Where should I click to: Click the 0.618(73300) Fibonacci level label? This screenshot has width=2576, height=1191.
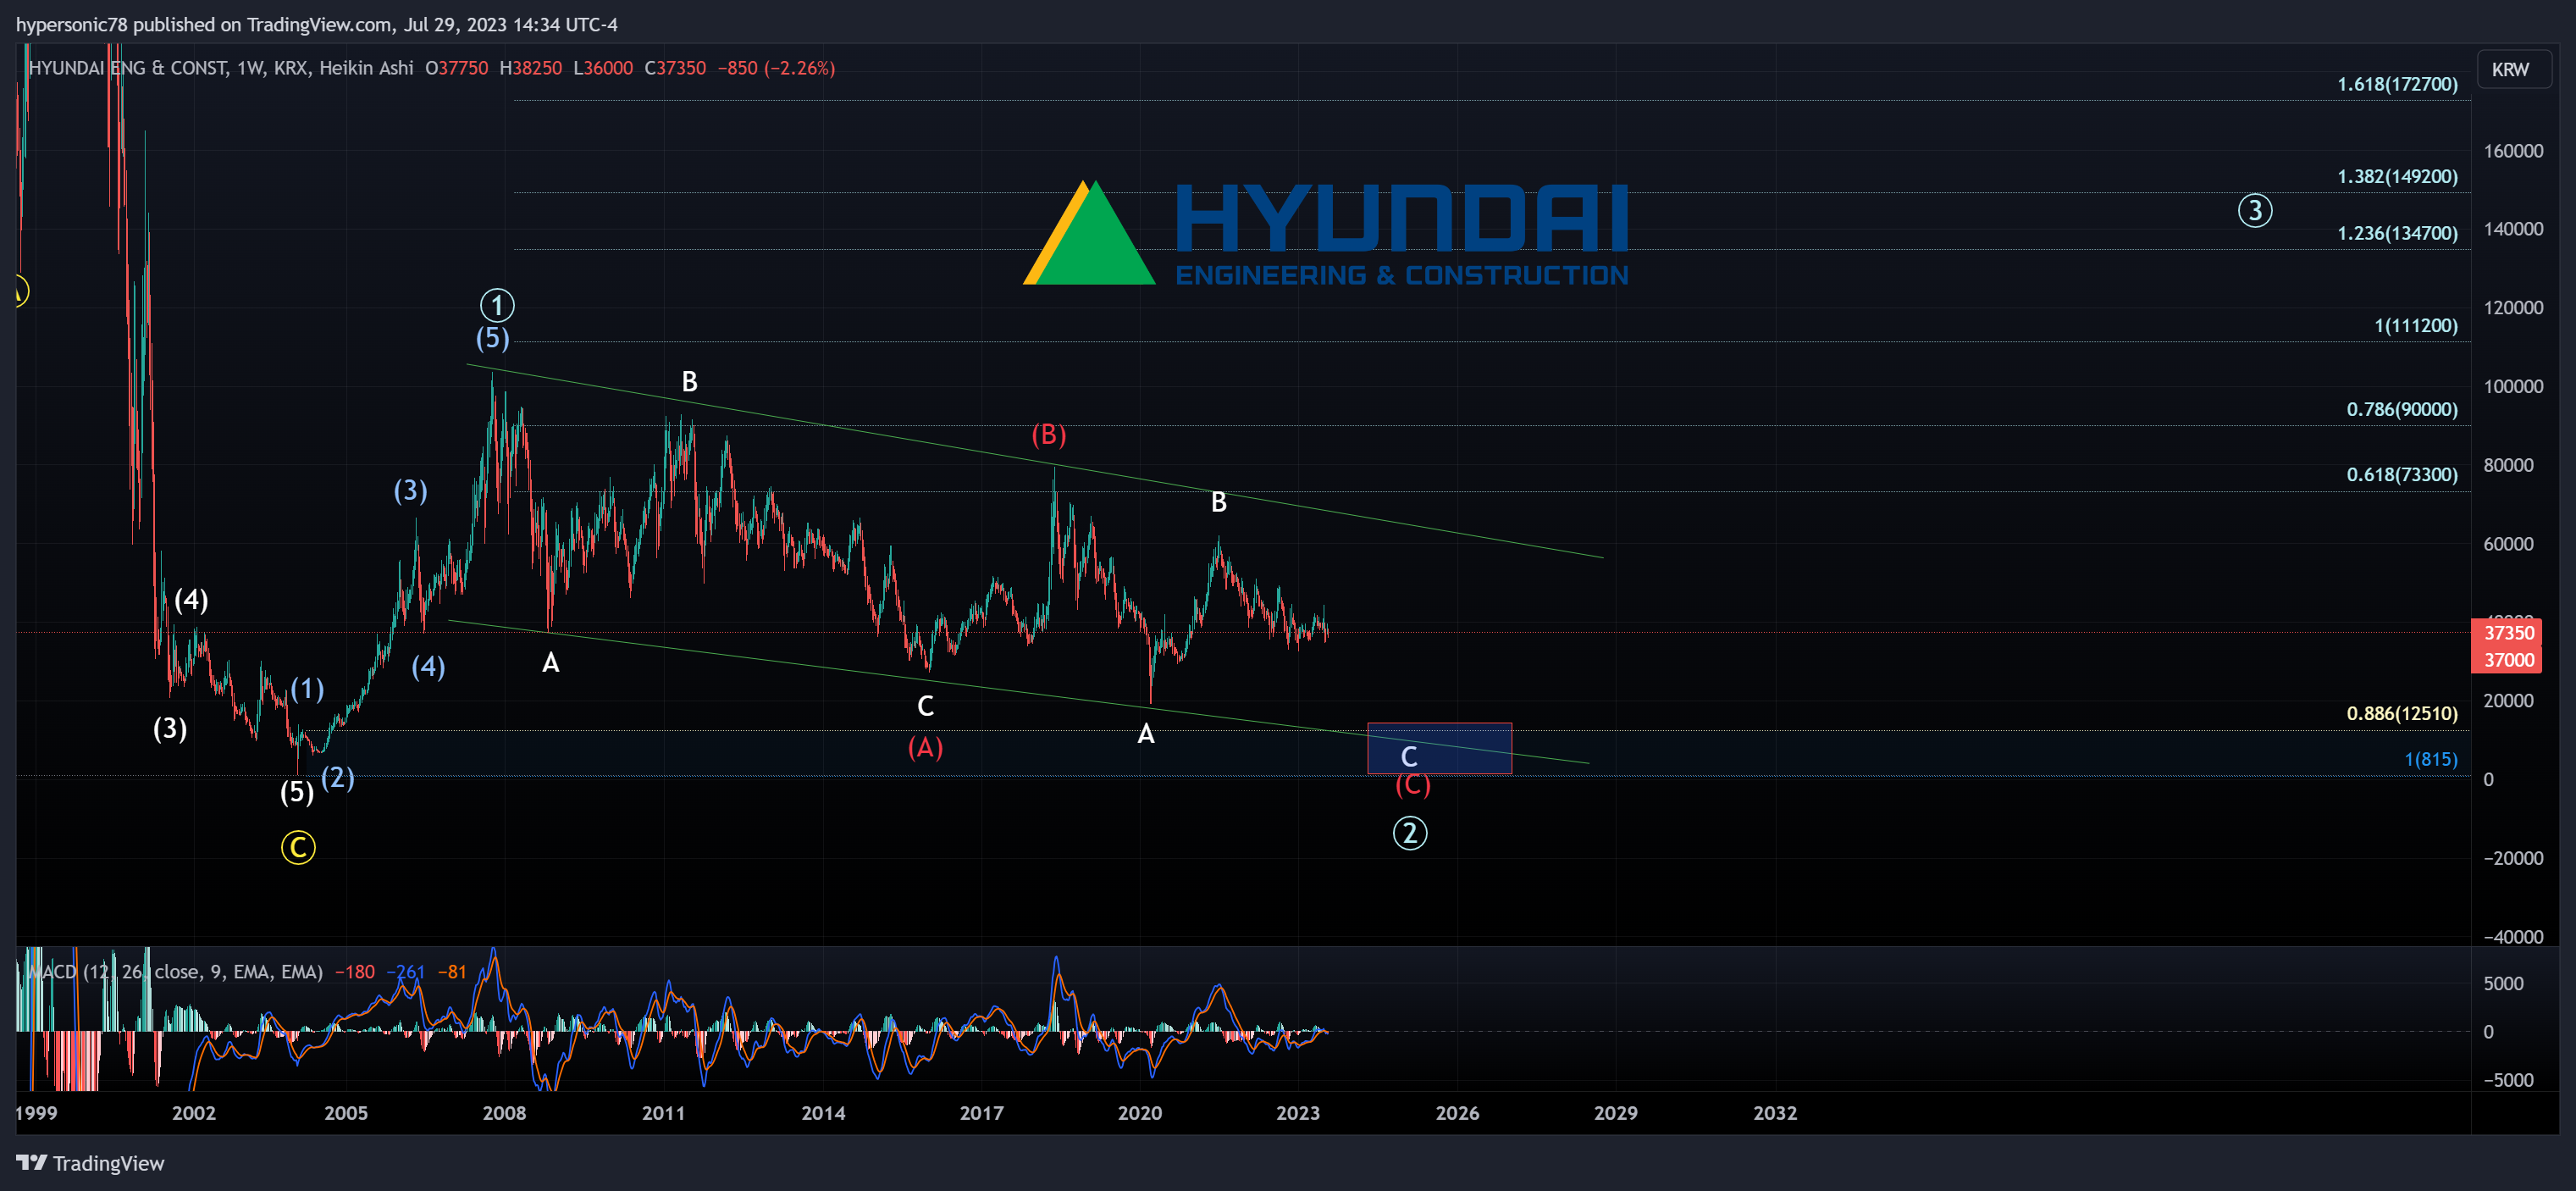tap(2402, 474)
